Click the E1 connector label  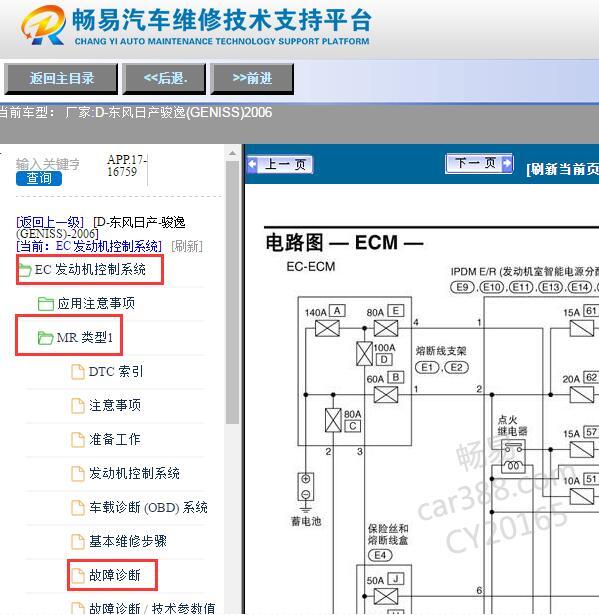click(427, 368)
